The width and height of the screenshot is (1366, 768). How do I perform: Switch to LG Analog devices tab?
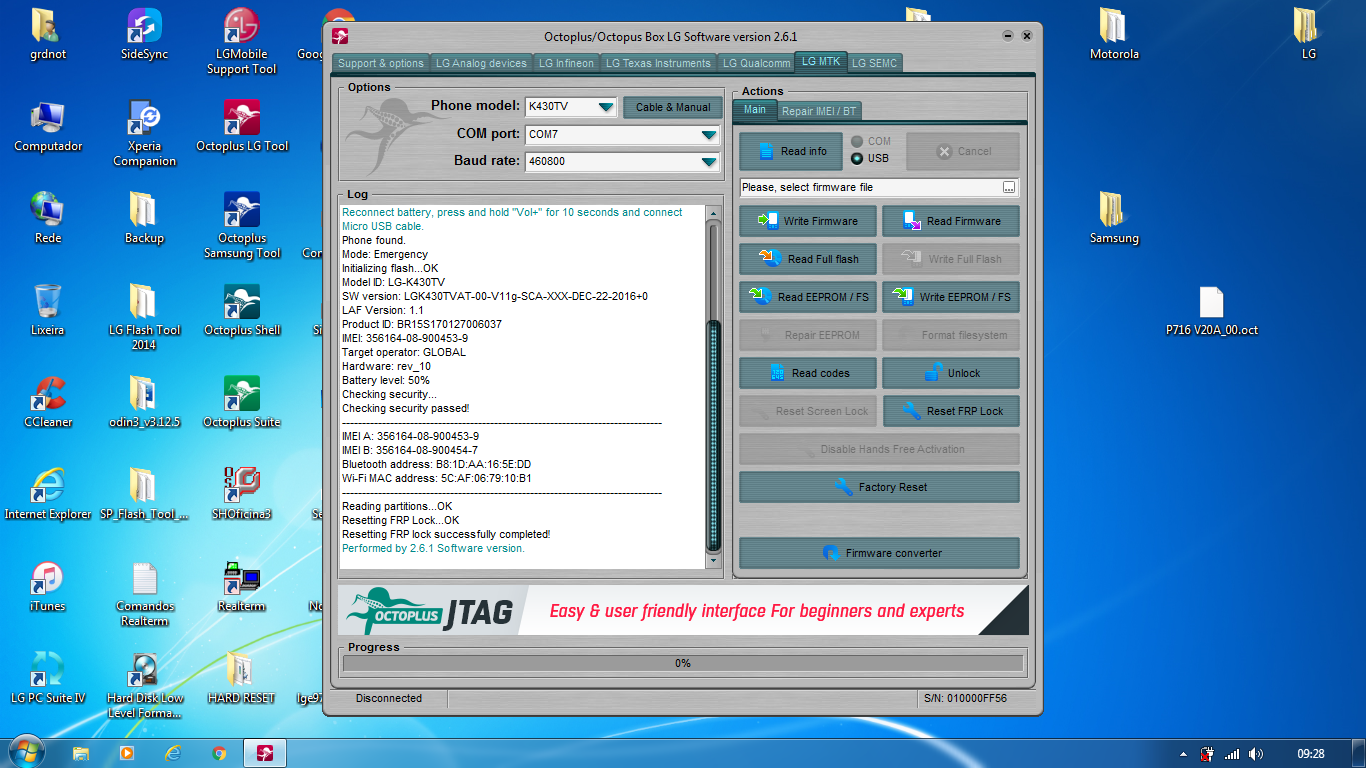[481, 63]
